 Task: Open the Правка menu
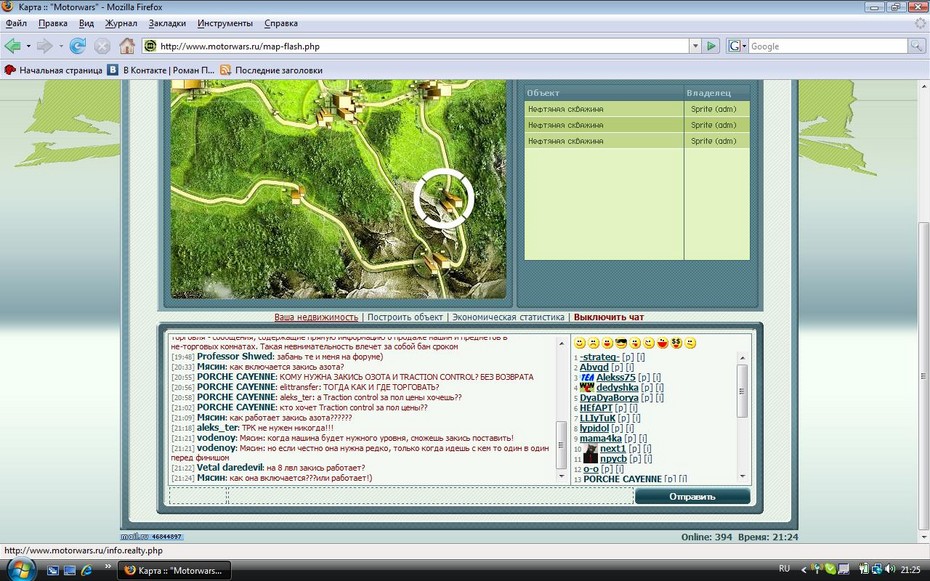[x=52, y=23]
